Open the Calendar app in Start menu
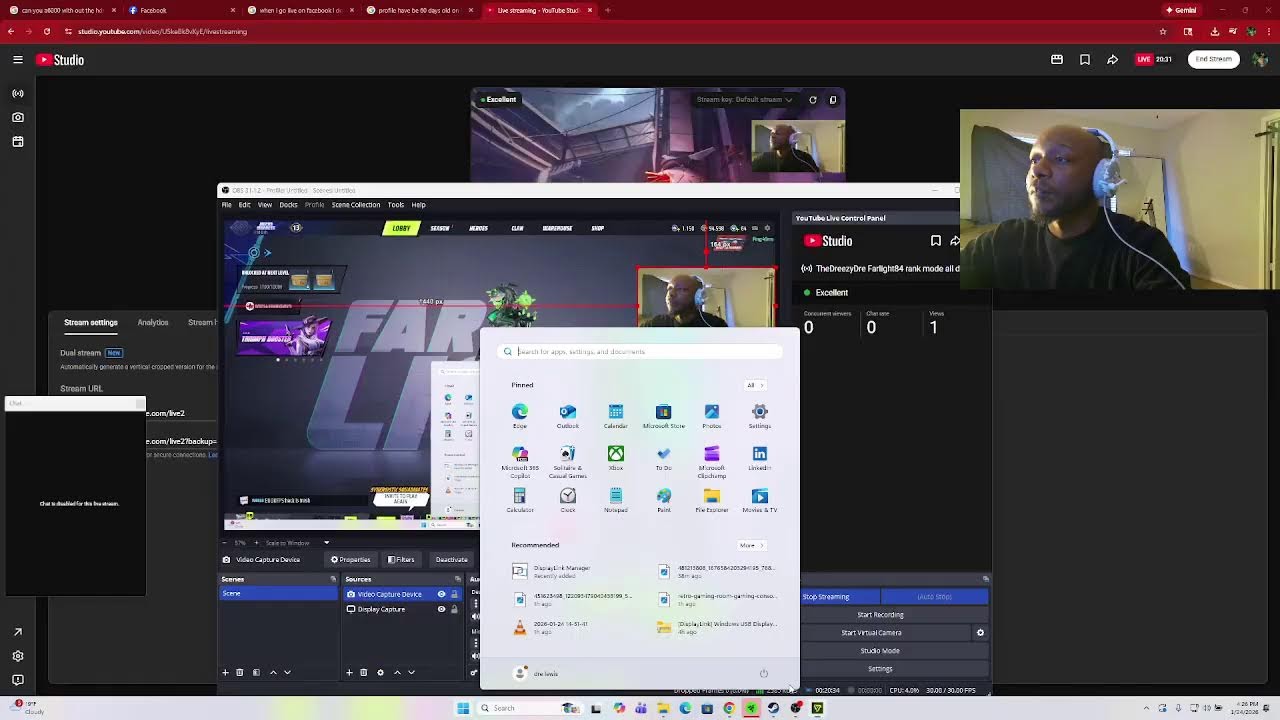Screen dimensions: 1280x720 pos(616,416)
